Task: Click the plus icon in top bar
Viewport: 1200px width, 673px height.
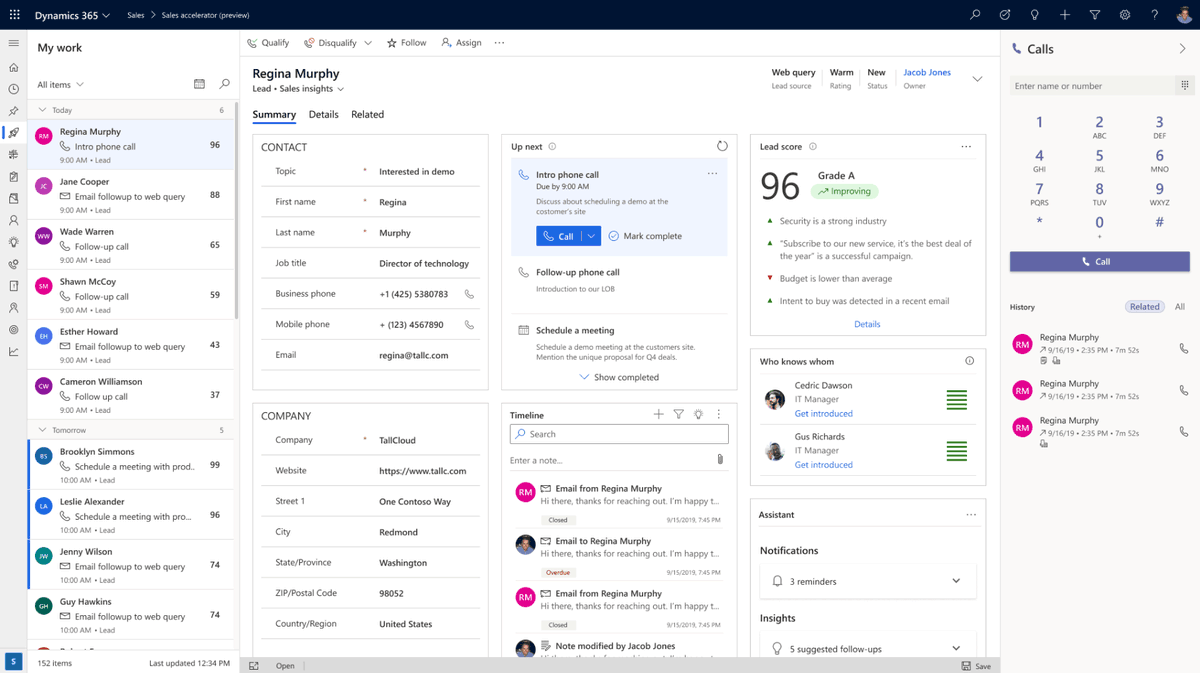Action: pos(1065,15)
